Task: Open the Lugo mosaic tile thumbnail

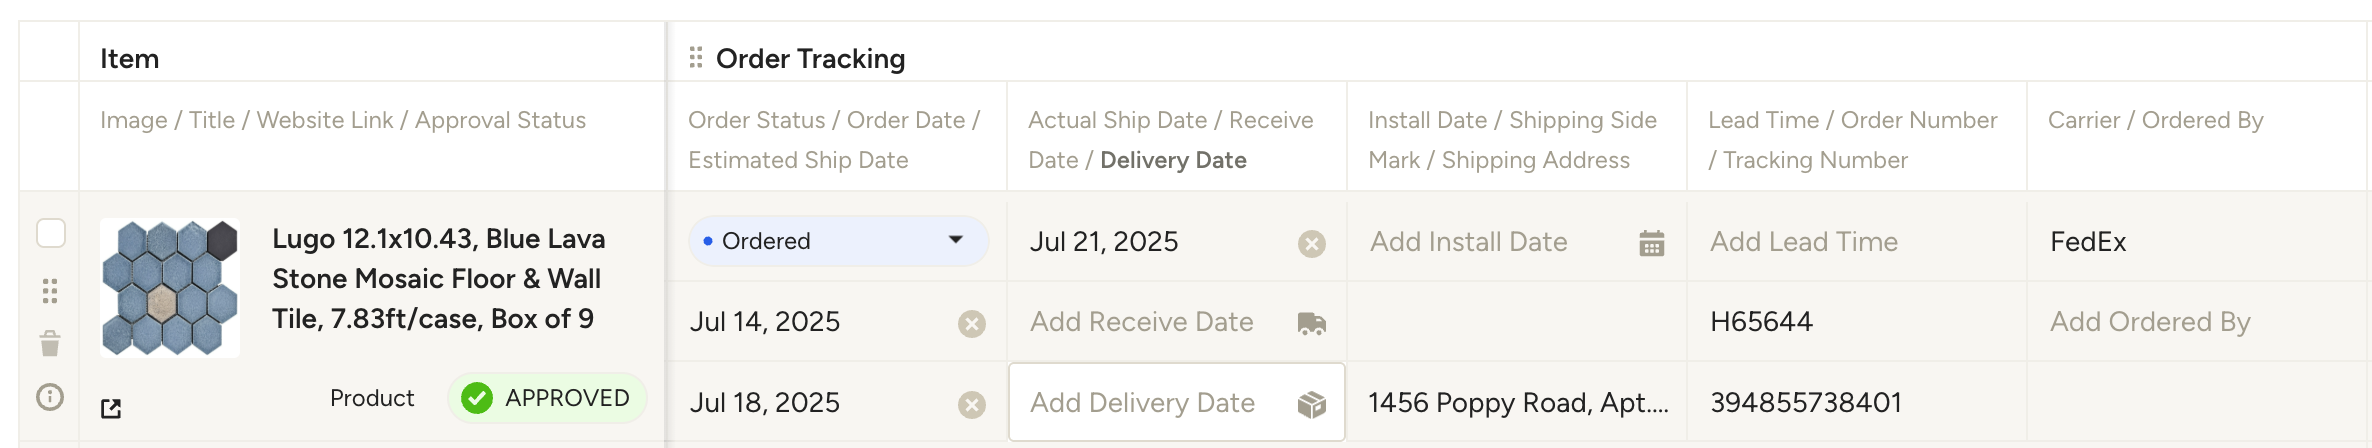Action: click(170, 288)
